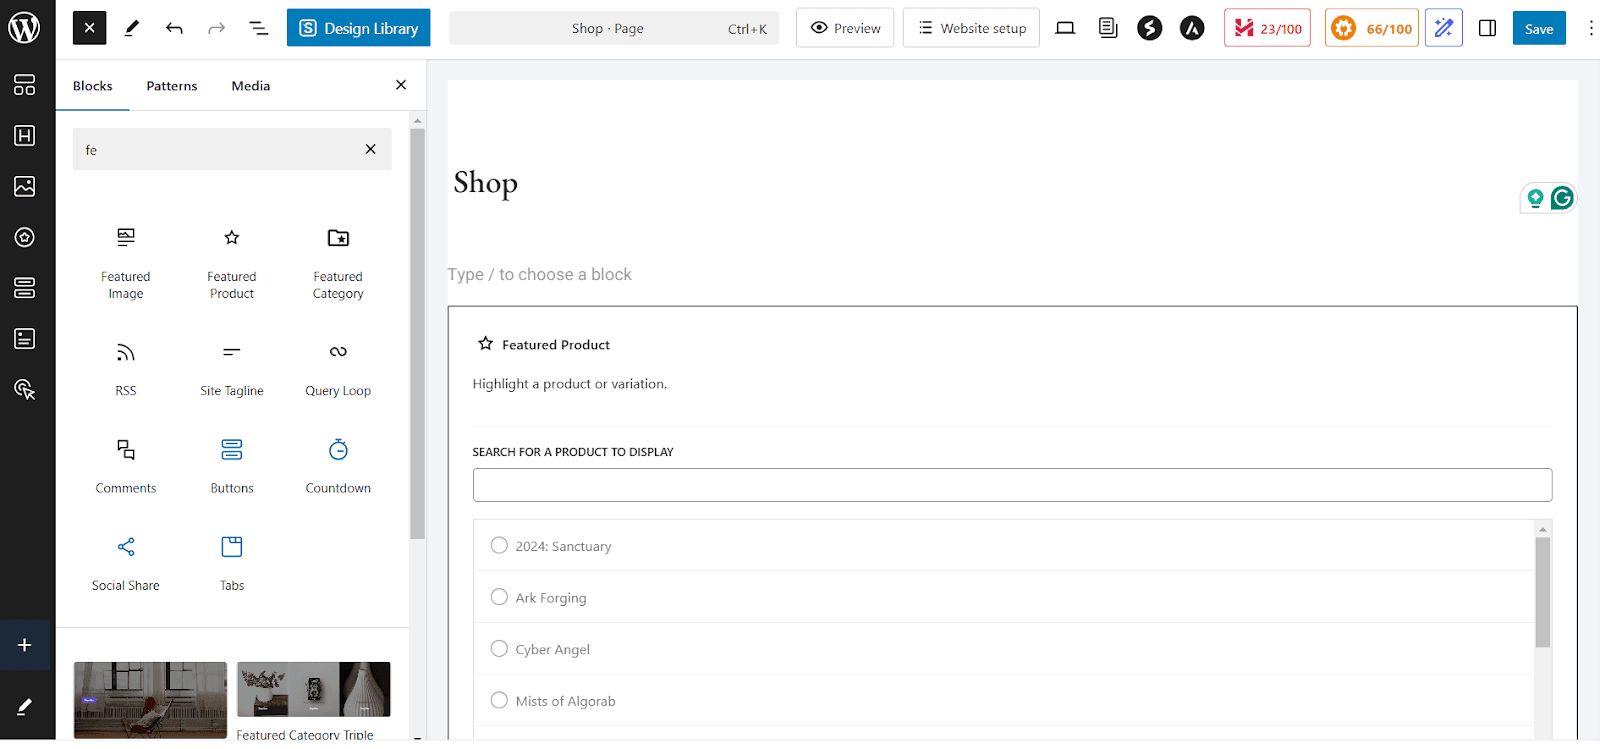The width and height of the screenshot is (1600, 749).
Task: Select the Ark Forging radio option
Action: 499,597
